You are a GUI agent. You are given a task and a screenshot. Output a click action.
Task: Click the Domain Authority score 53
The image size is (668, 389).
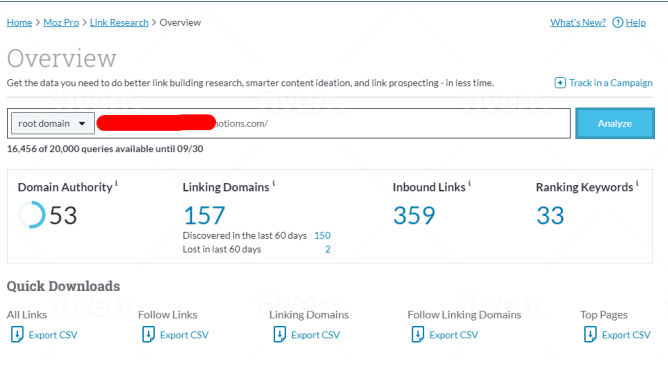[63, 215]
